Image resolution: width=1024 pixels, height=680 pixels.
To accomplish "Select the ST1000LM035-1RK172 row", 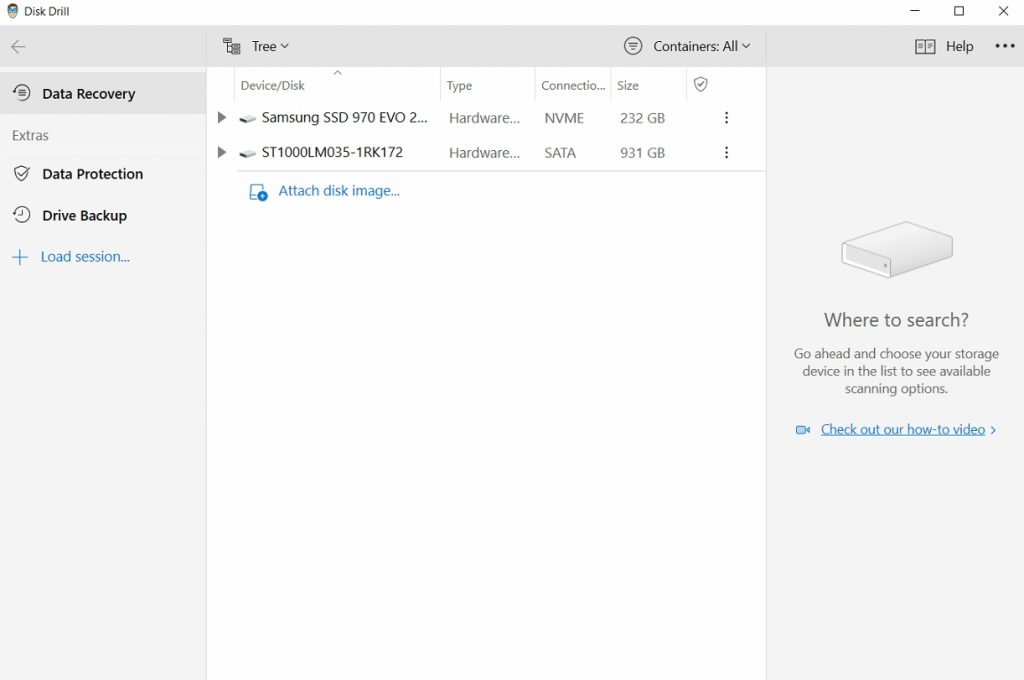I will [x=487, y=152].
